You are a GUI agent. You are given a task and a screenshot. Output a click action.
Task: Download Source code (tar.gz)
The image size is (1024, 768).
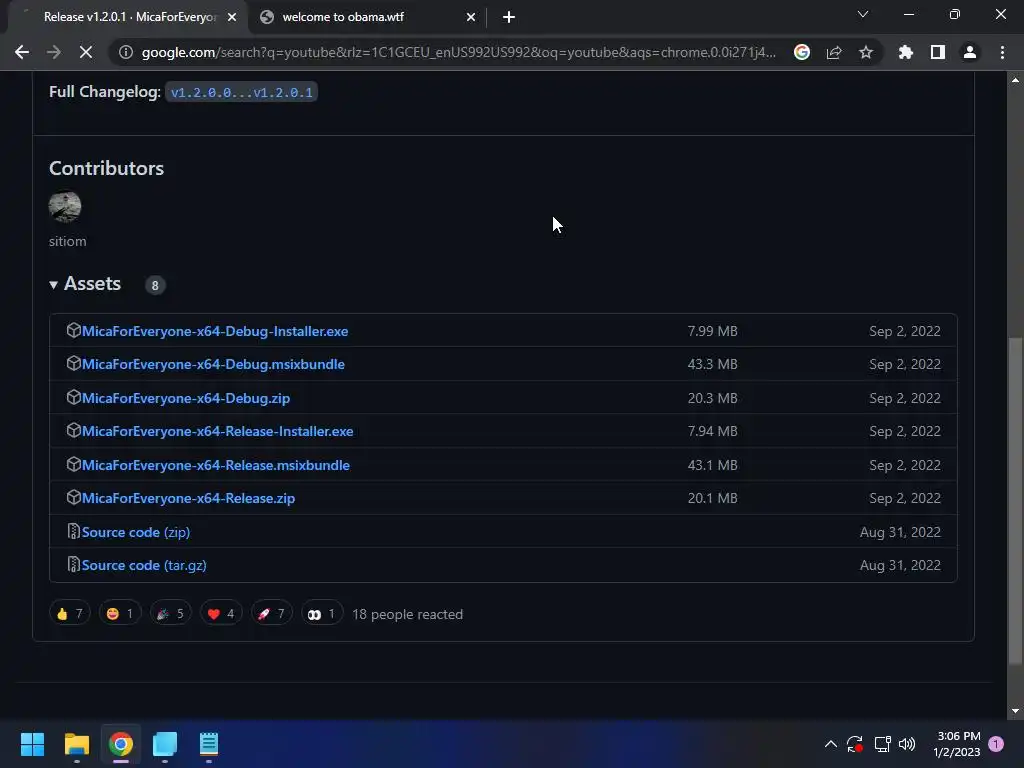(144, 566)
